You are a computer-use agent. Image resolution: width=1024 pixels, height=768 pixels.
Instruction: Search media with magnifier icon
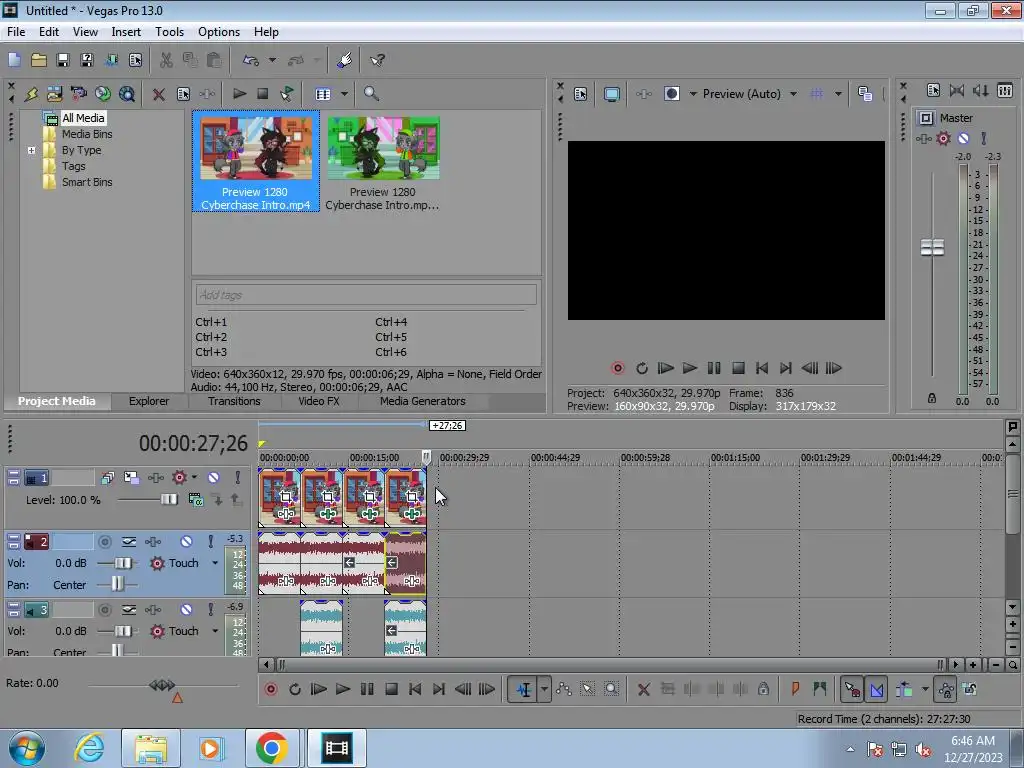point(371,93)
